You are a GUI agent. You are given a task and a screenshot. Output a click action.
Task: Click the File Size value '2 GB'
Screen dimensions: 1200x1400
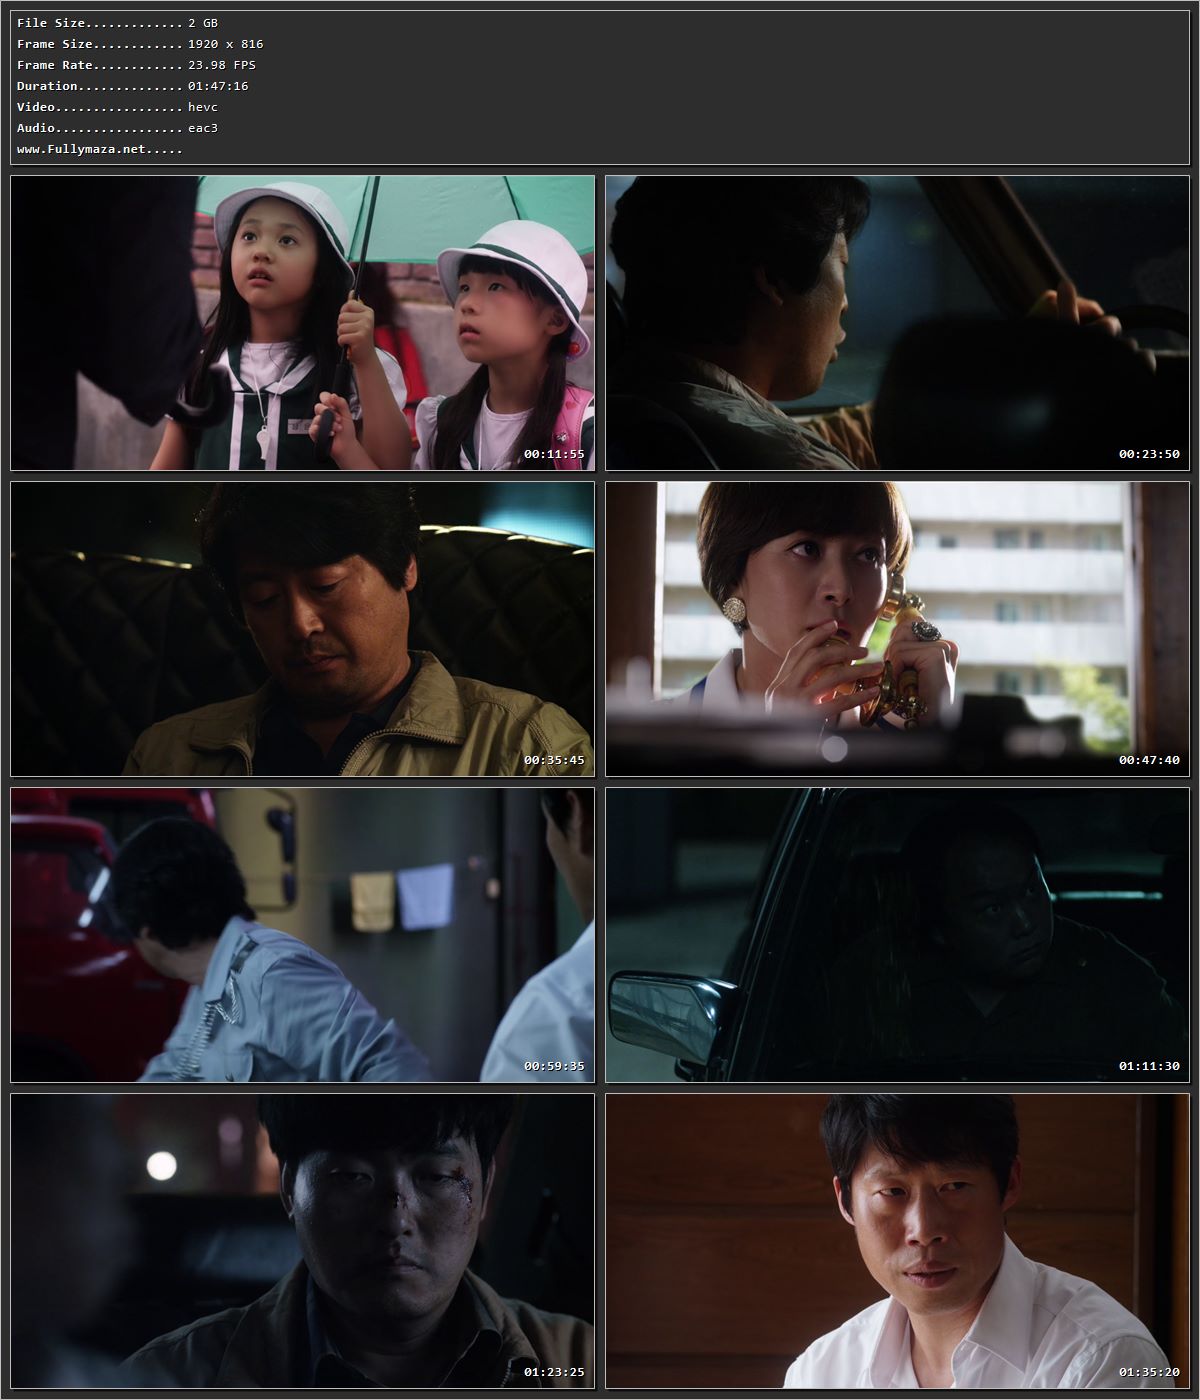tap(203, 23)
